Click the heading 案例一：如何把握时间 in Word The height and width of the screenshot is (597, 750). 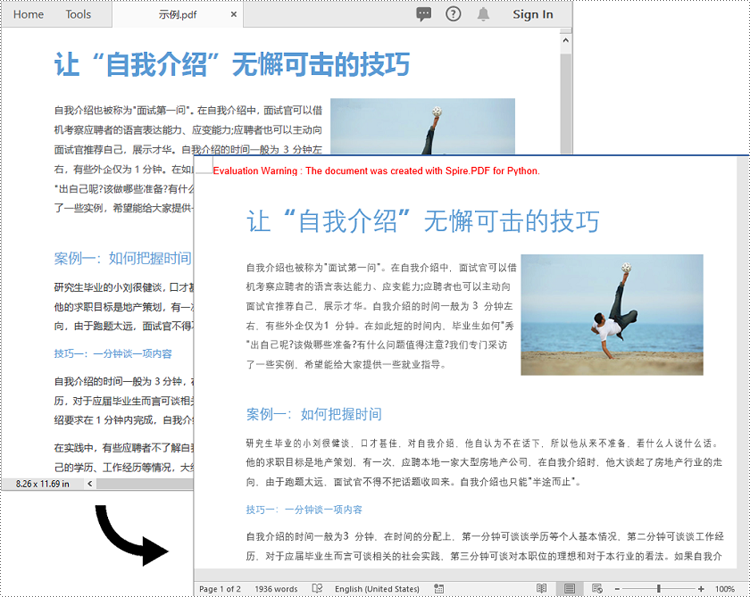click(x=314, y=414)
